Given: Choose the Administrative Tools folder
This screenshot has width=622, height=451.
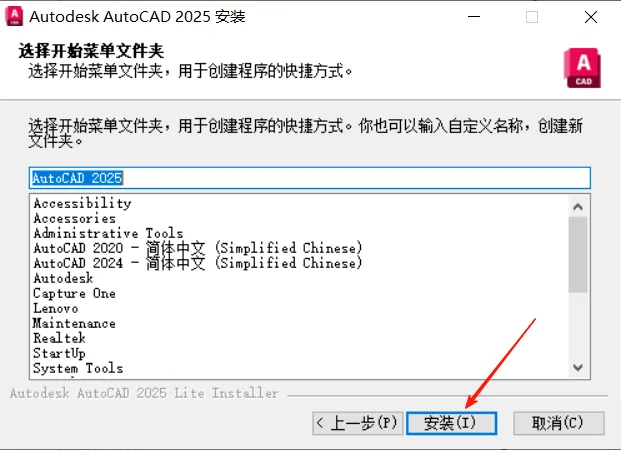Looking at the screenshot, I should [108, 233].
